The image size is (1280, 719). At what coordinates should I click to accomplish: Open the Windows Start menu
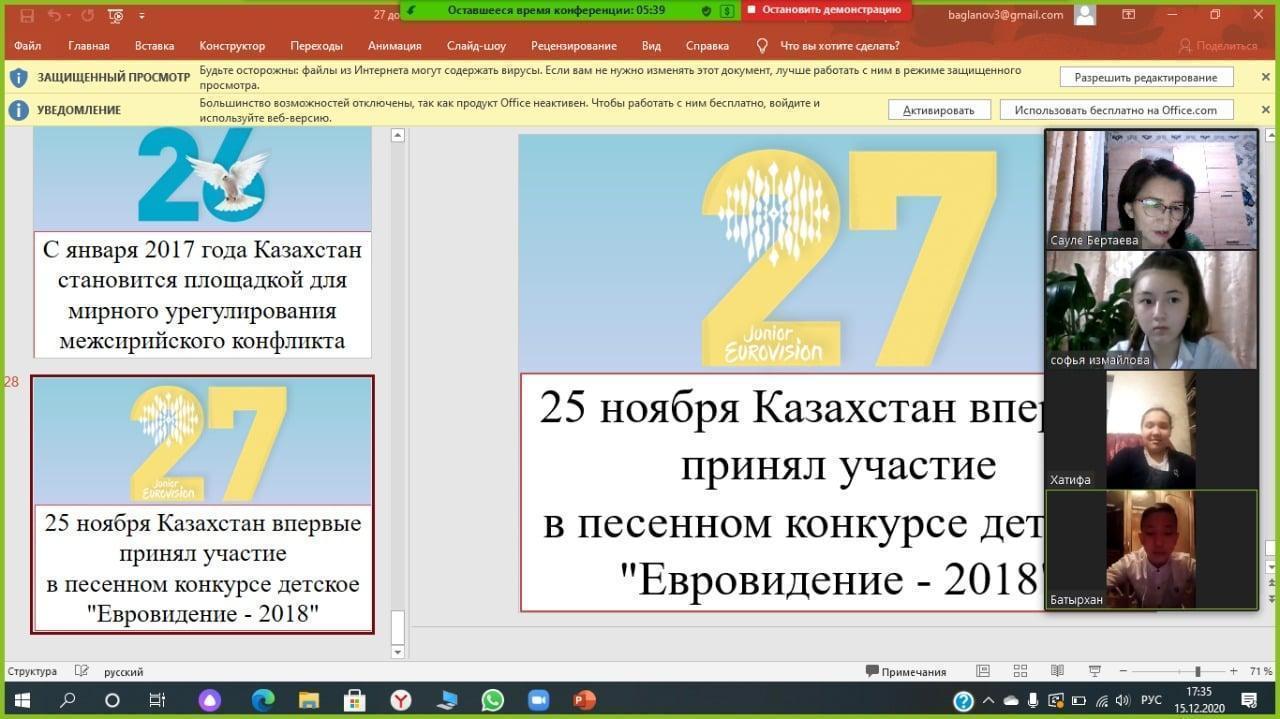click(22, 700)
